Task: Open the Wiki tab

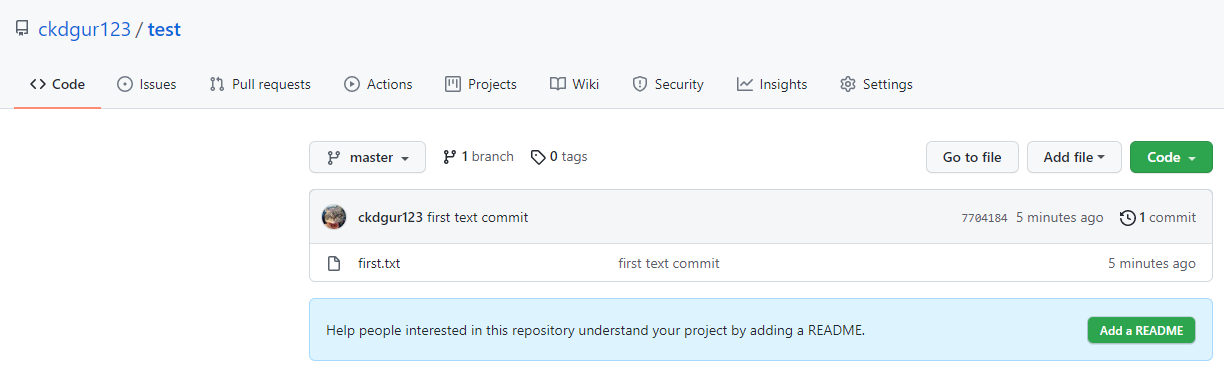Action: [x=574, y=84]
